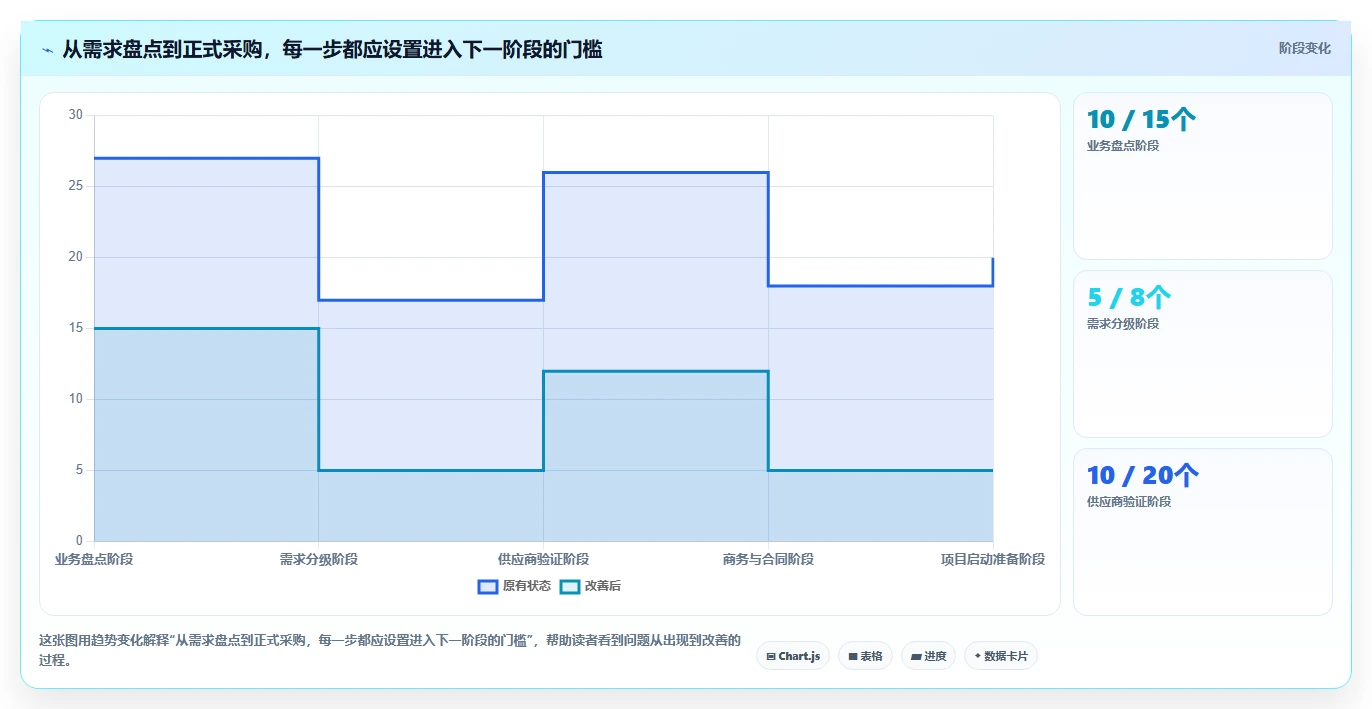This screenshot has height=709, width=1372.
Task: Toggle the 改善后 legend swatch
Action: click(570, 586)
